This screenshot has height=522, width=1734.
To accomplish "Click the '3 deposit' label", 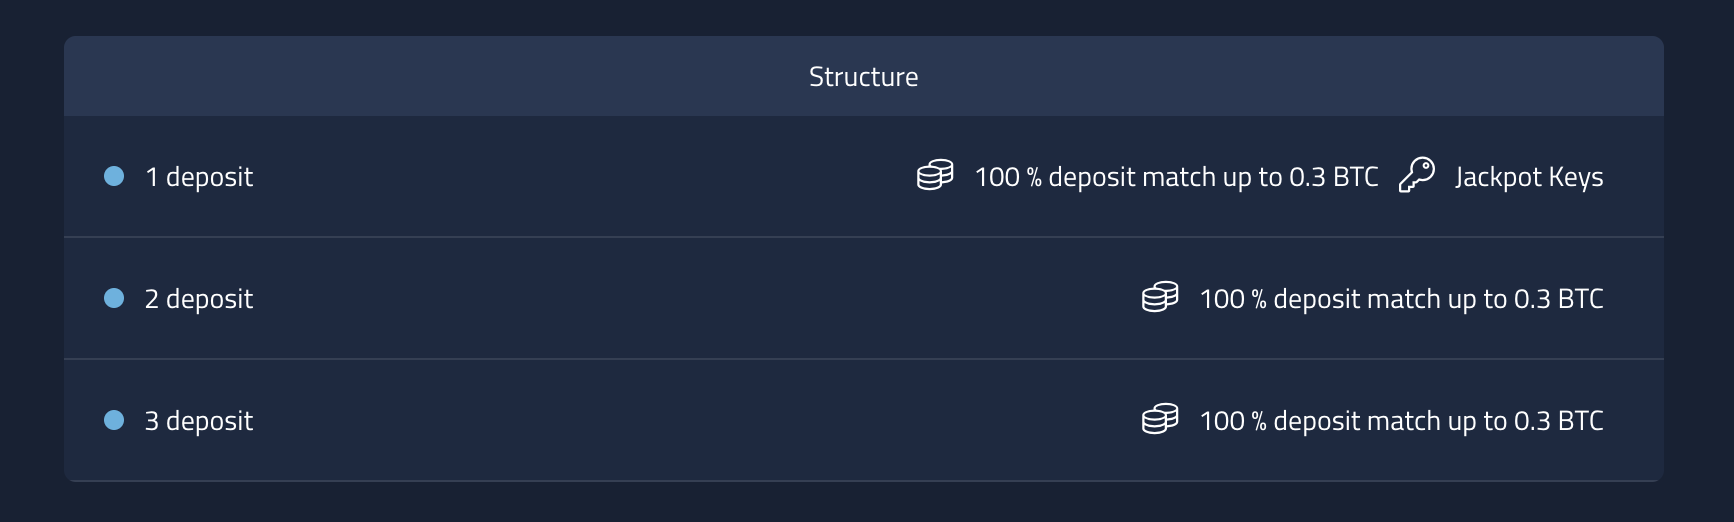I will [199, 421].
